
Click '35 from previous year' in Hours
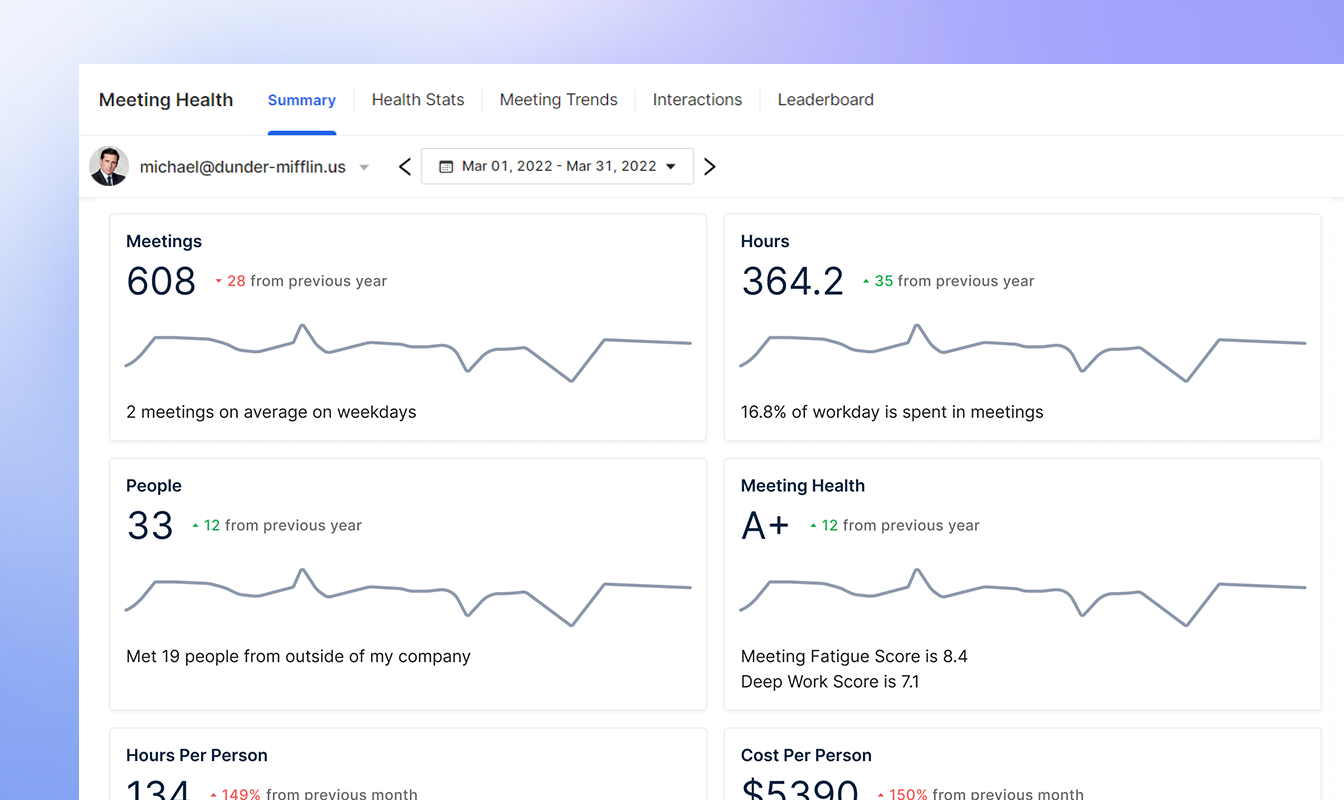coord(954,281)
